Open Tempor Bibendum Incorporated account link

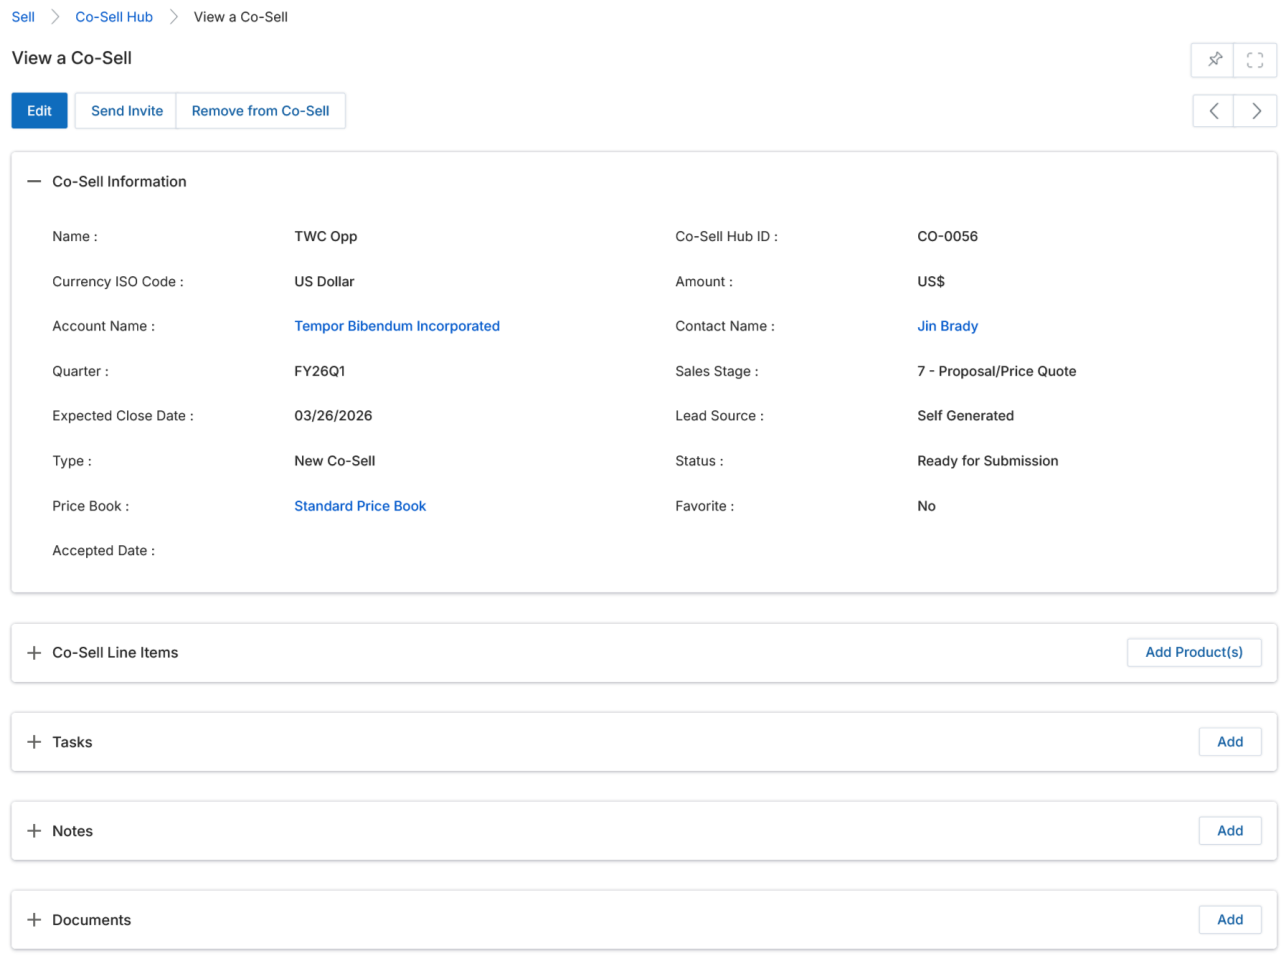click(397, 326)
